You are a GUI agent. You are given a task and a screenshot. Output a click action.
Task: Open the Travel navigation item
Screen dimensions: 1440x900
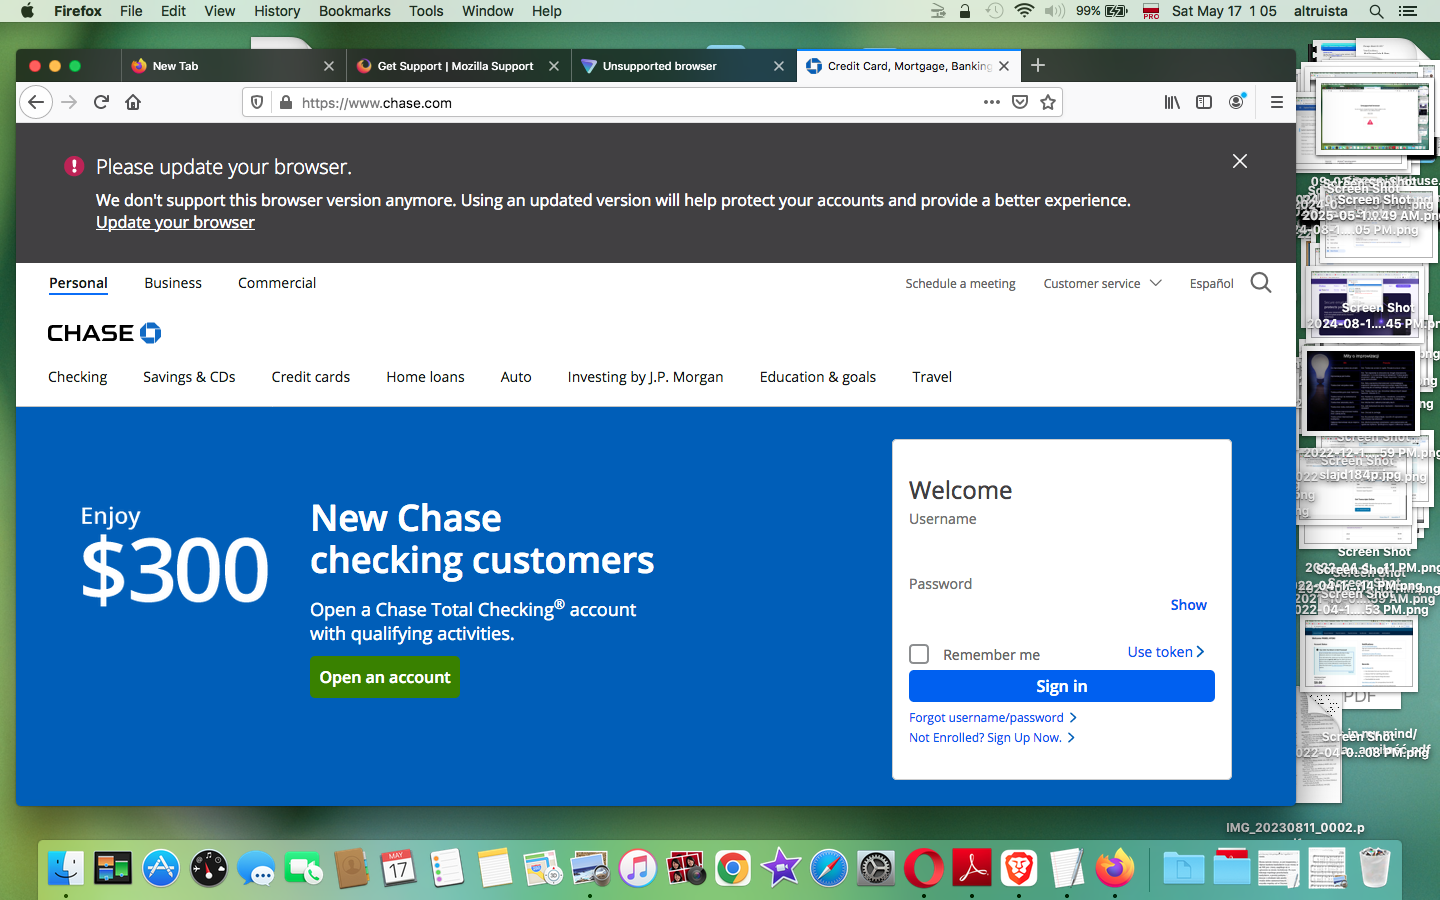click(932, 377)
